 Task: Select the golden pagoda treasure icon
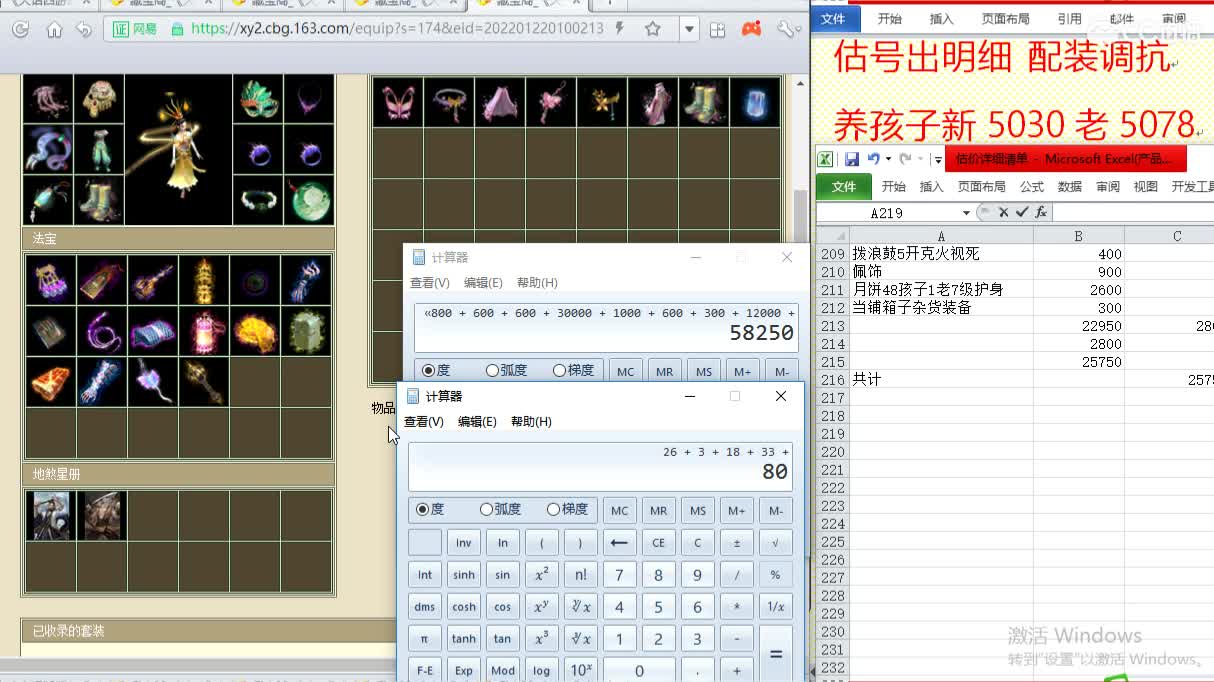coord(204,280)
